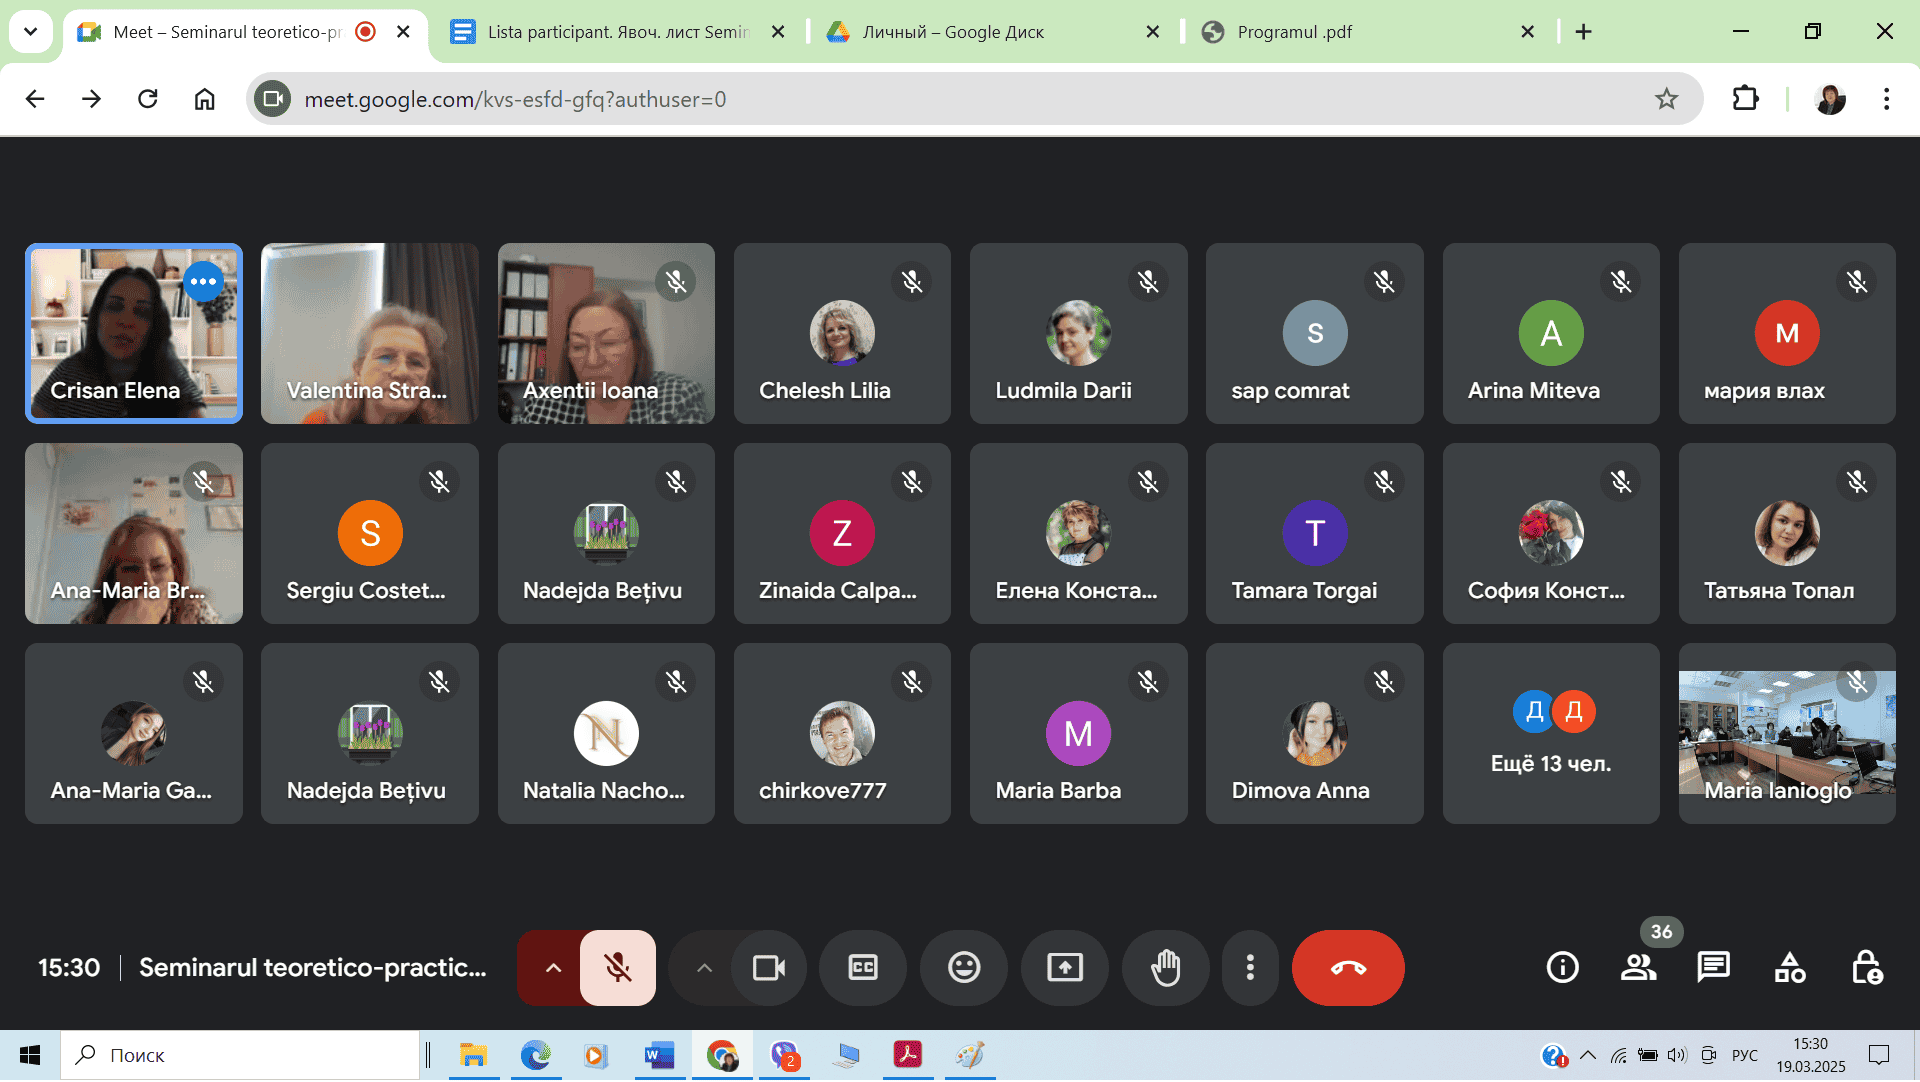Expand the video settings chevron
The width and height of the screenshot is (1920, 1082).
click(x=704, y=968)
